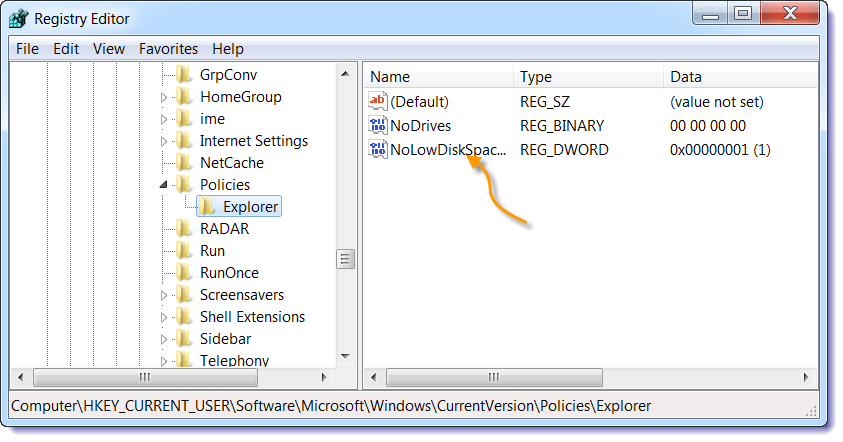Viewport: 843px width, 442px height.
Task: Open the File menu
Action: [x=27, y=49]
